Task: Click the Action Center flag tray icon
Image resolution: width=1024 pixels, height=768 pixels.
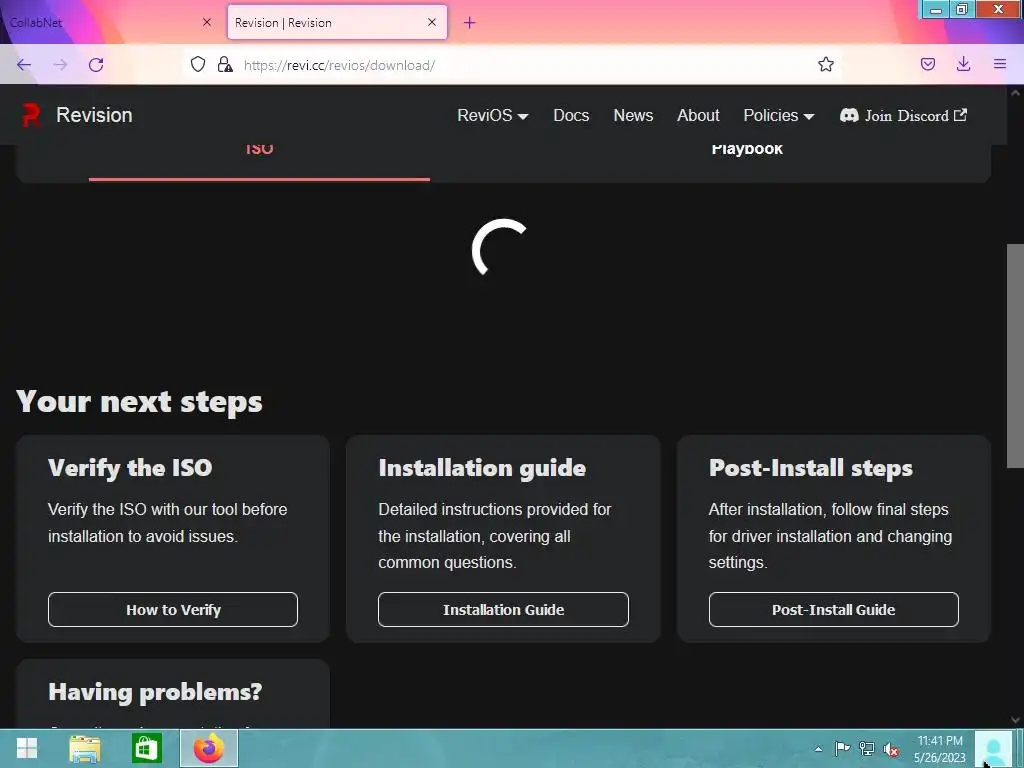Action: tap(842, 749)
